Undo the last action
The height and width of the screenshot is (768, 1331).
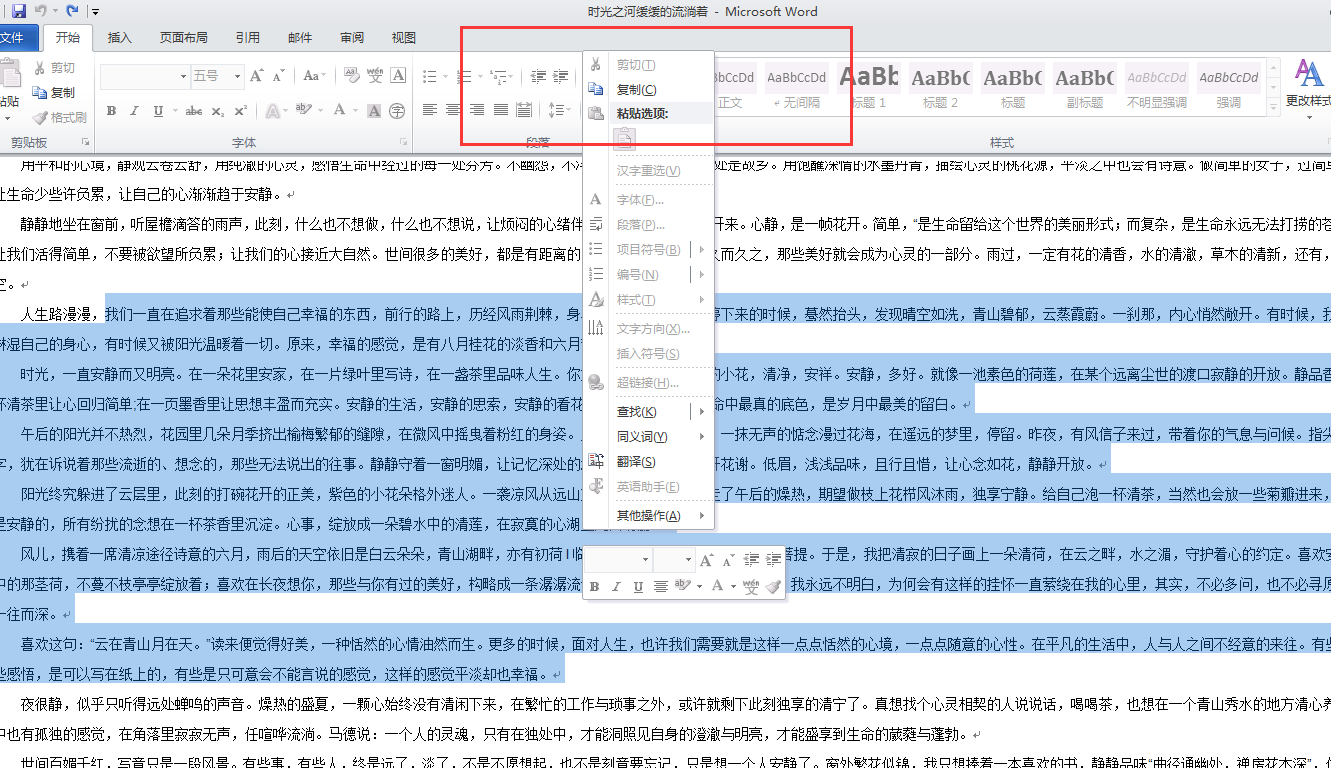coord(41,11)
